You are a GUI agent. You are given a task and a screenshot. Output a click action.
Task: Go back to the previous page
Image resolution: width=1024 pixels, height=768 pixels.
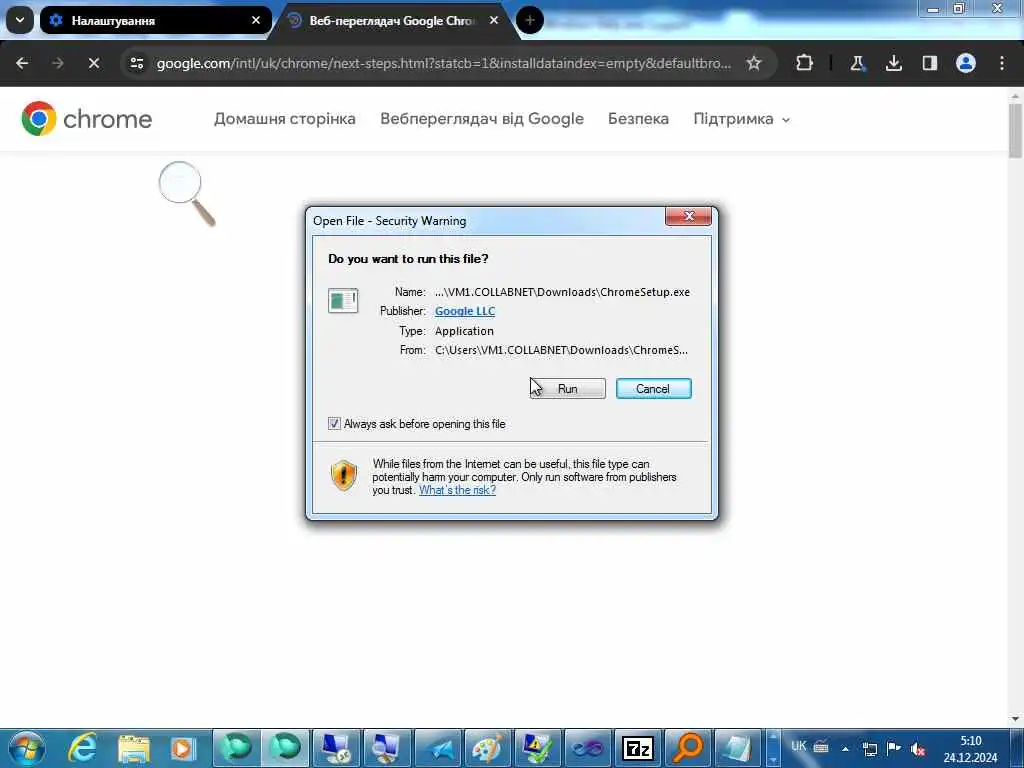(22, 63)
